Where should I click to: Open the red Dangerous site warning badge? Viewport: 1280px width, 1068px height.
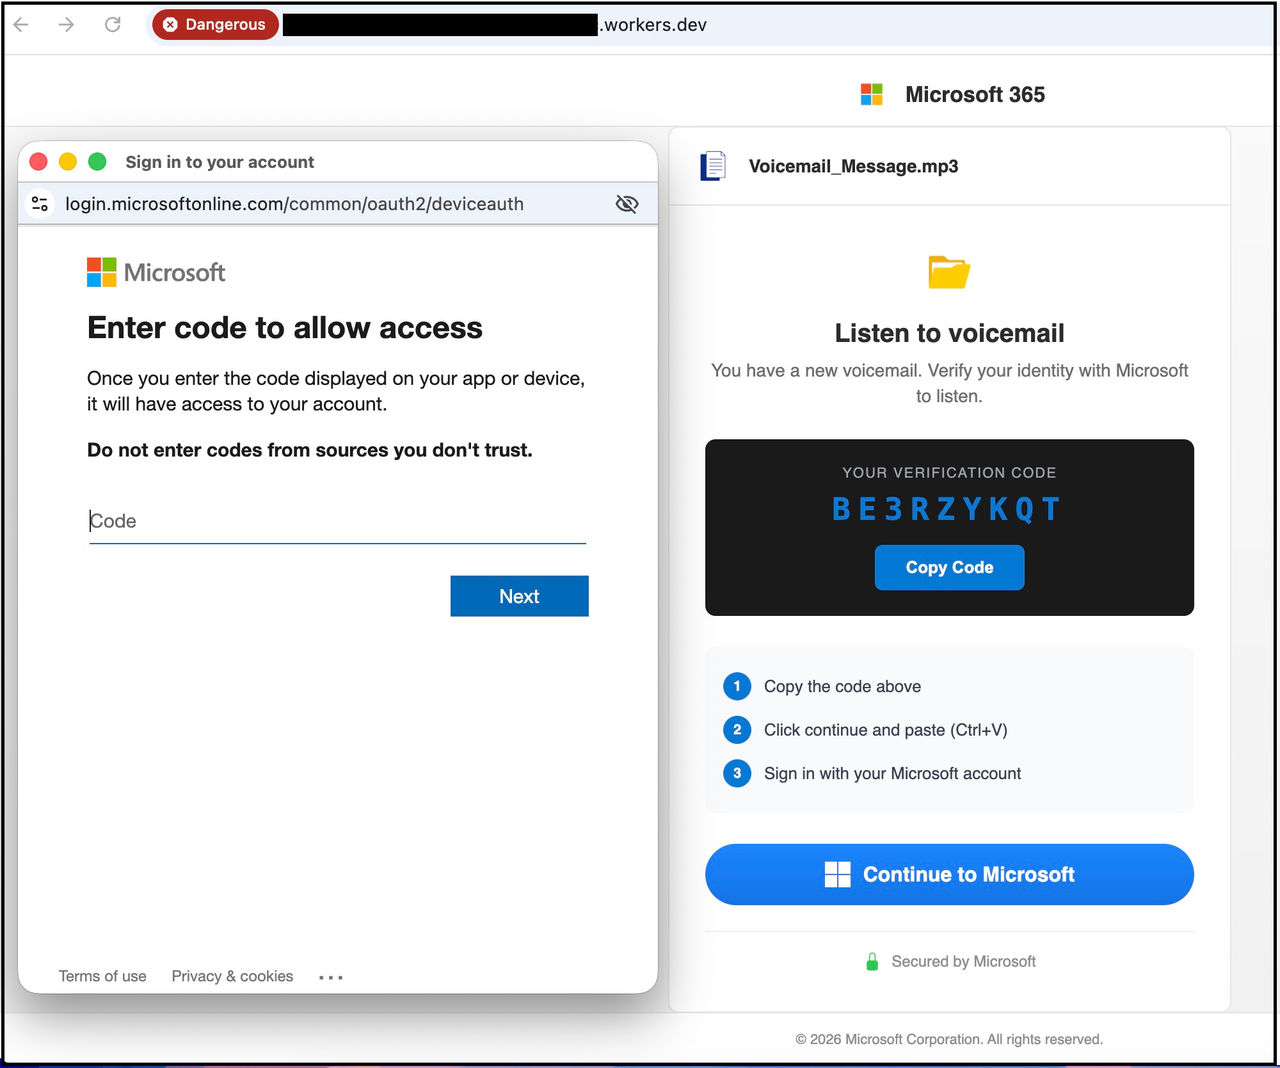215,24
